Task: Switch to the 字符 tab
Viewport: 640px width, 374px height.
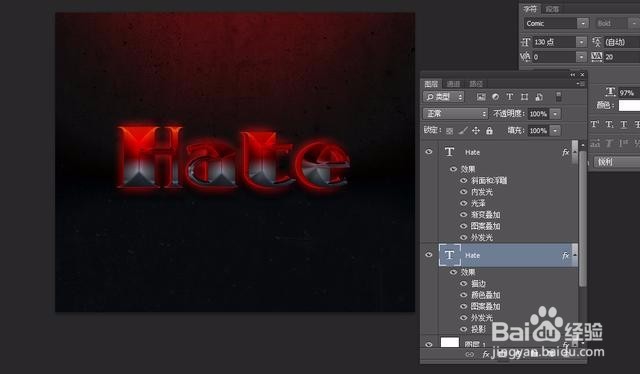Action: click(x=530, y=9)
